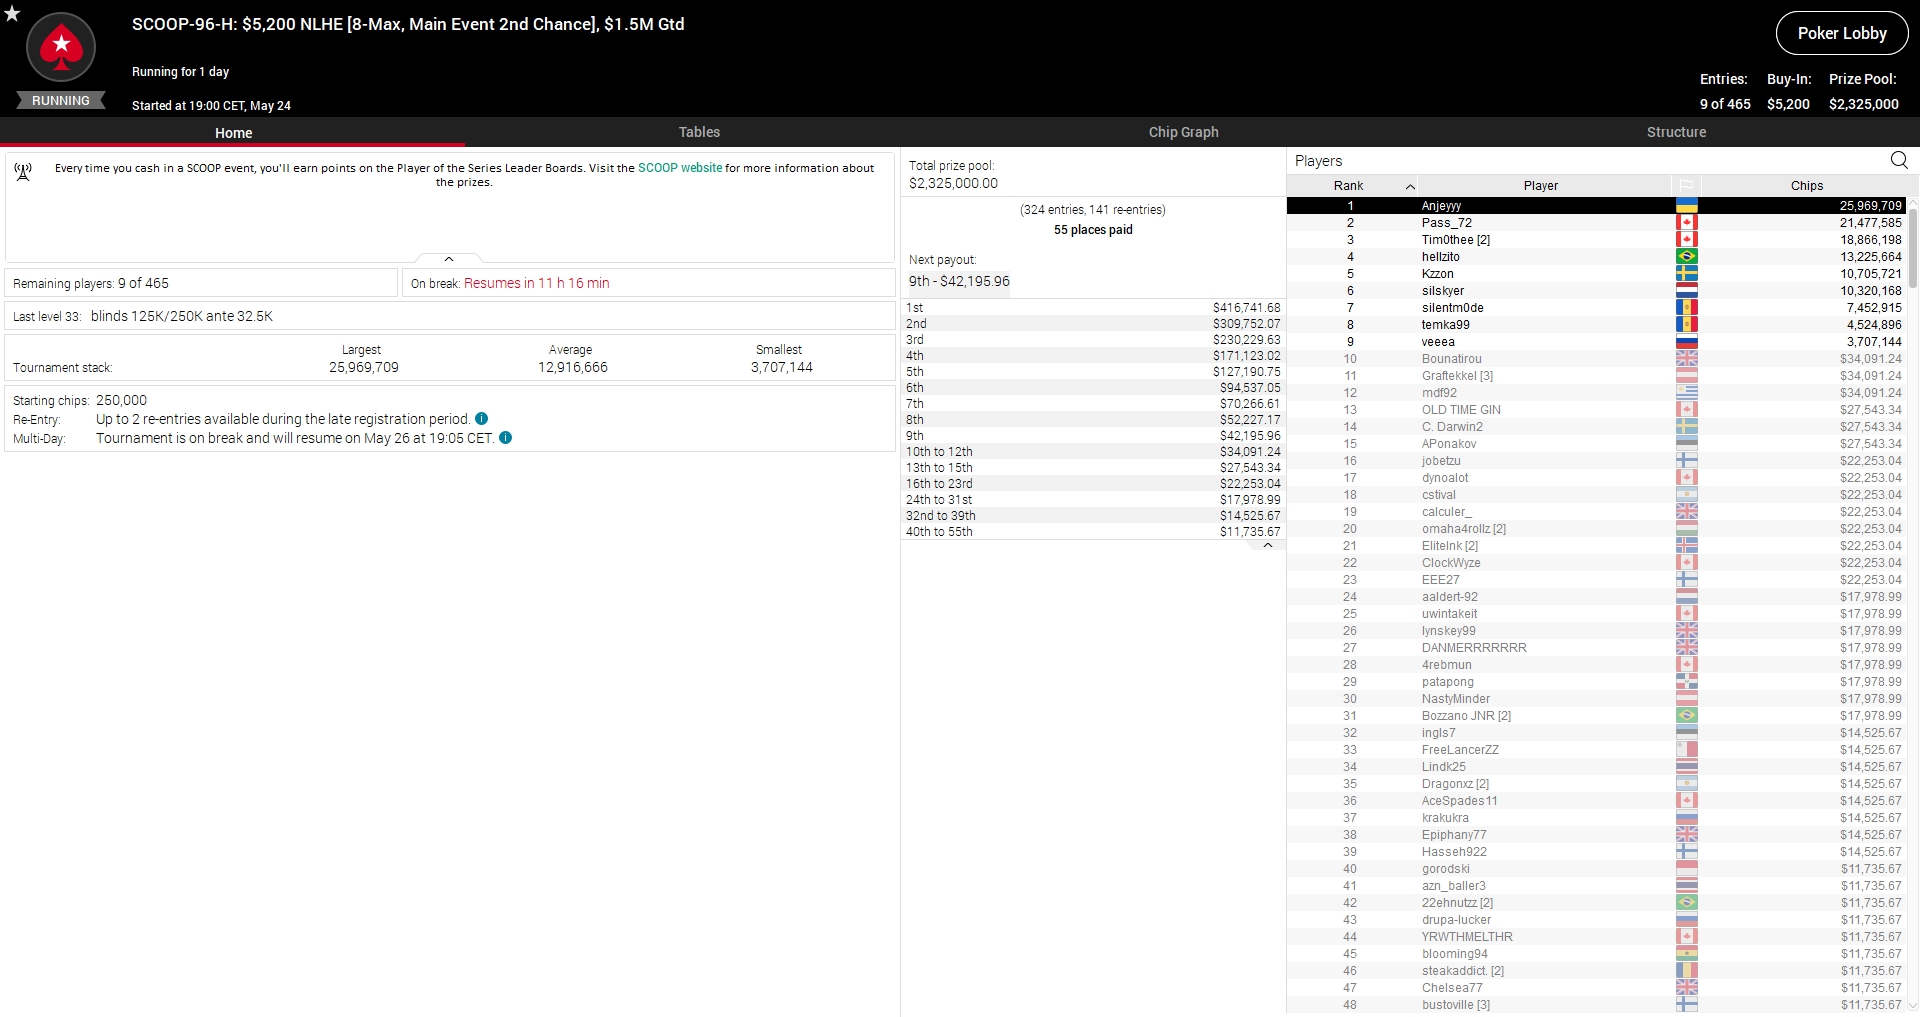Click Tim0thee's flag icon
The height and width of the screenshot is (1017, 1920).
(1687, 240)
